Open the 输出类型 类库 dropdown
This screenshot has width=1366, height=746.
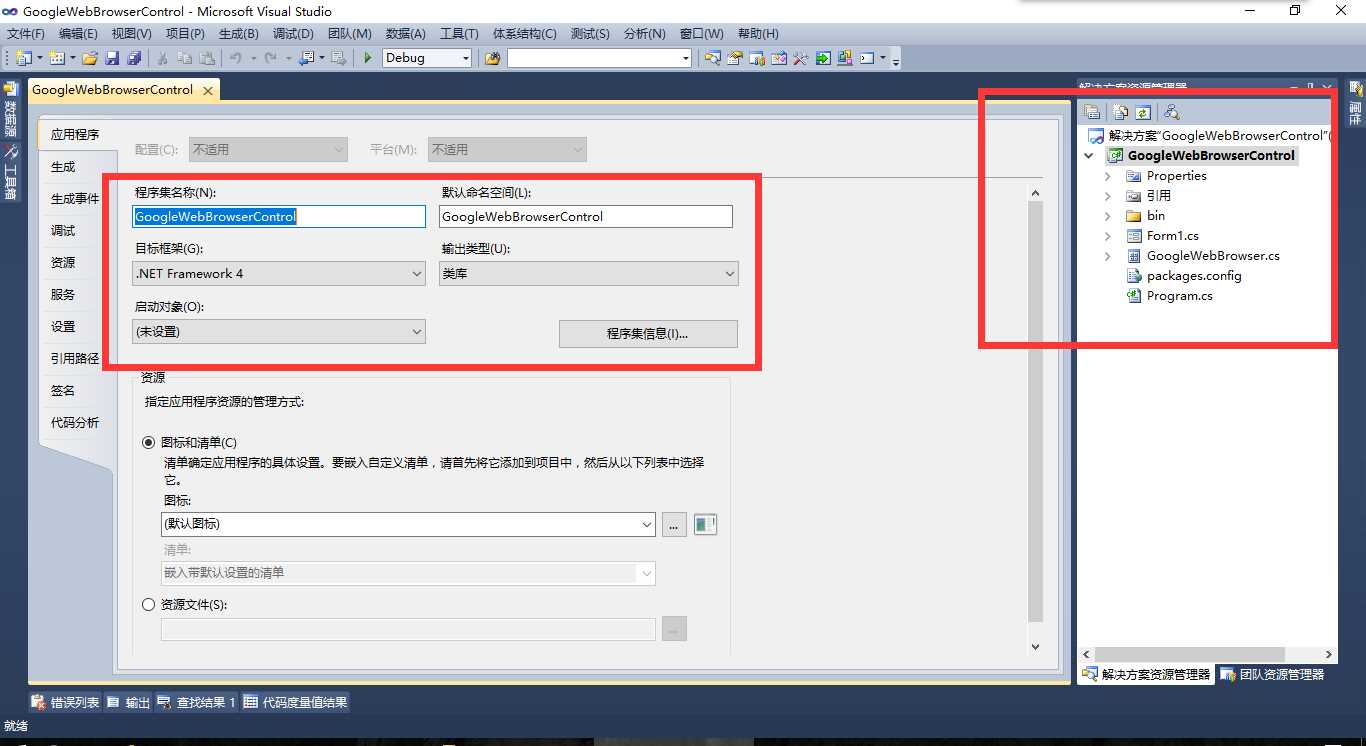[x=589, y=273]
